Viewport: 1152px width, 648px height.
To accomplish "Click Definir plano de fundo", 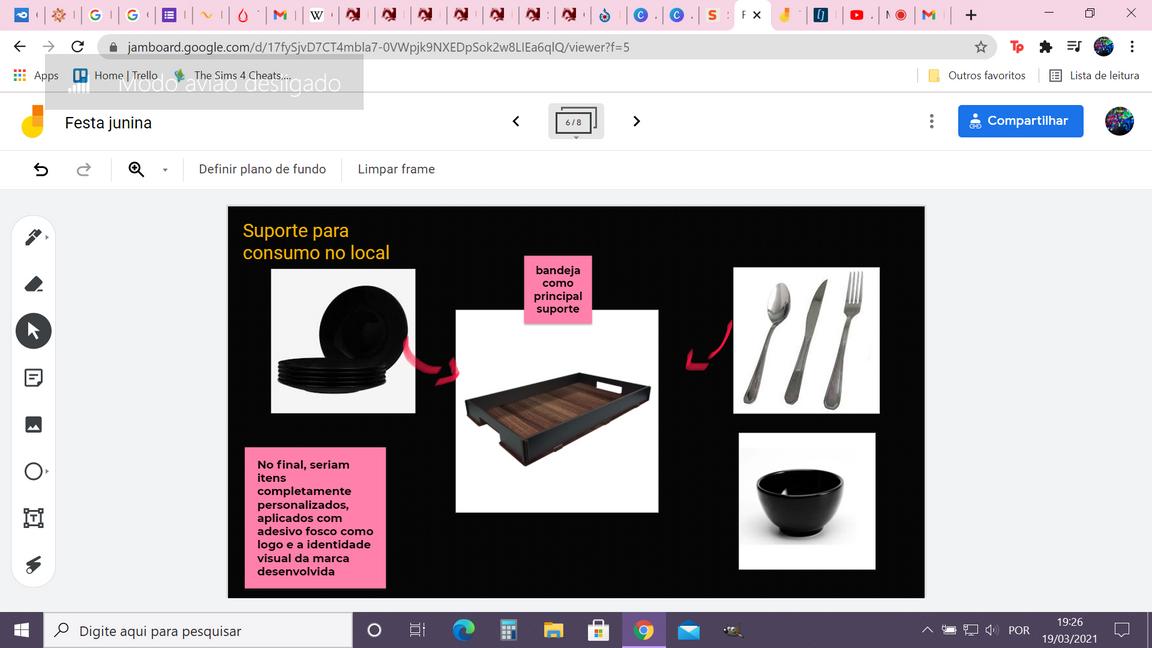I will [262, 169].
